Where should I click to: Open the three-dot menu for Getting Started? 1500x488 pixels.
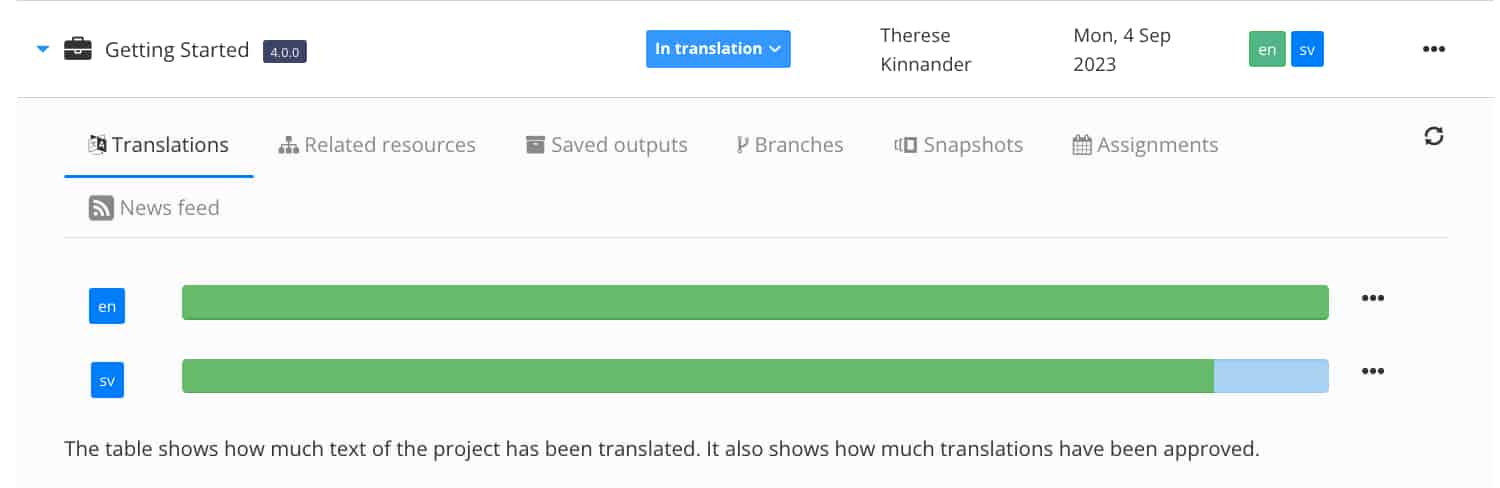(1433, 49)
